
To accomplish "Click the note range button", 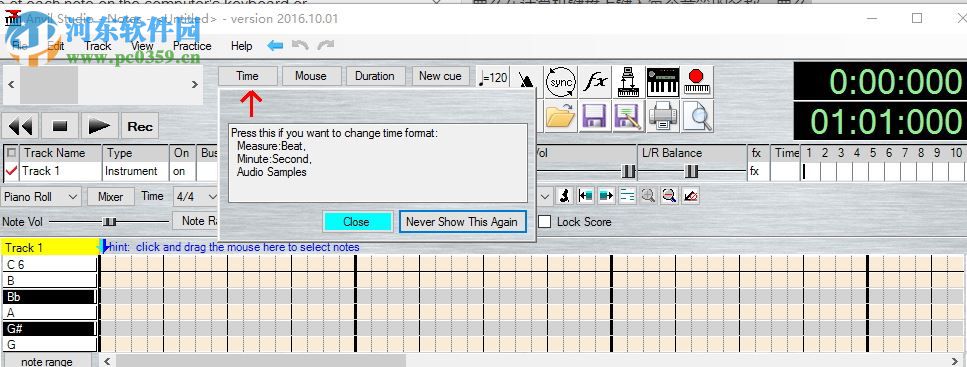I will coord(47,361).
